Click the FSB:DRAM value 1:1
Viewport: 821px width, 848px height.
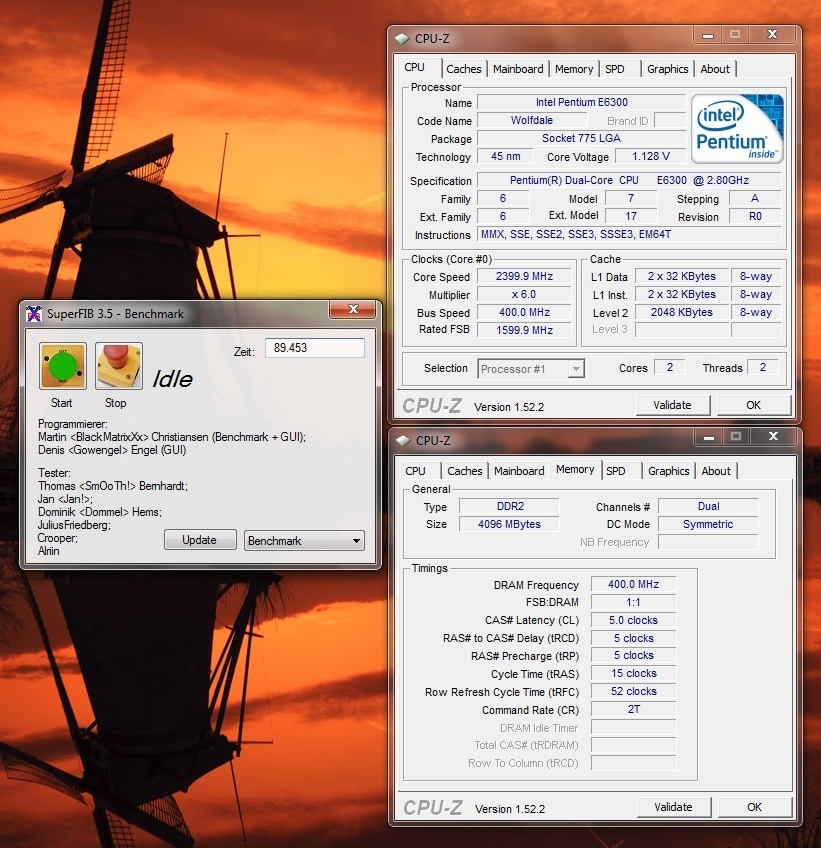coord(633,602)
